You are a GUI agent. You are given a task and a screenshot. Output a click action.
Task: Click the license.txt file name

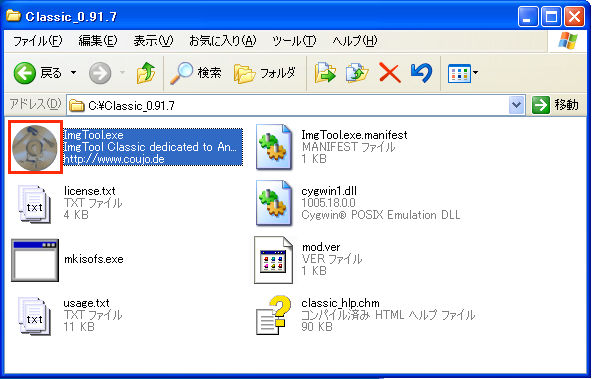pyautogui.click(x=90, y=191)
